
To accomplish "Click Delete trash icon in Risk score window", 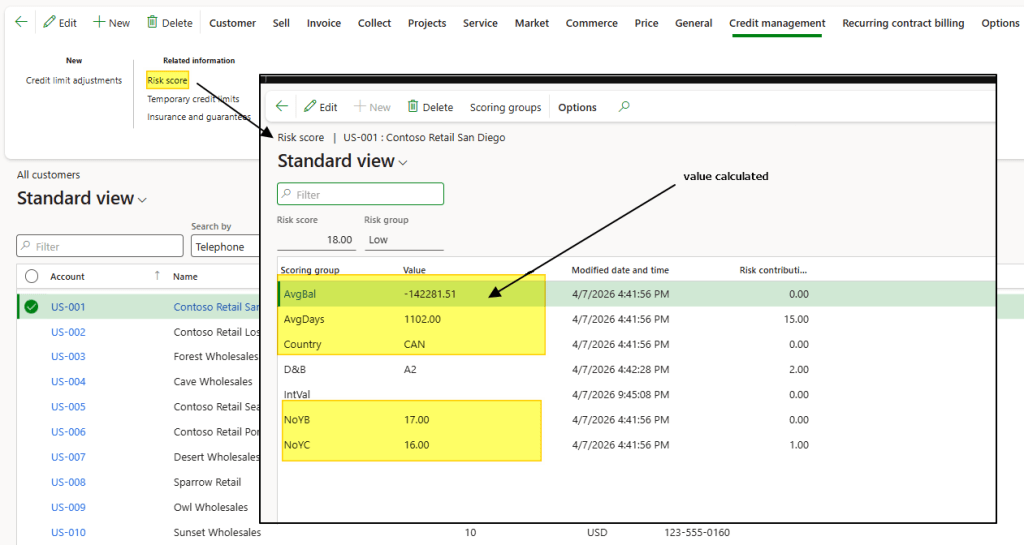I will pyautogui.click(x=413, y=107).
